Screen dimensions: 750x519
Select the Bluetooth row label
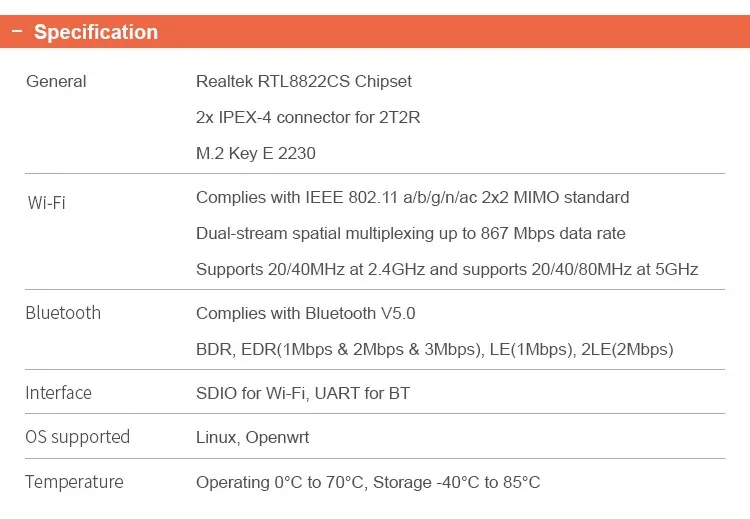click(x=63, y=313)
